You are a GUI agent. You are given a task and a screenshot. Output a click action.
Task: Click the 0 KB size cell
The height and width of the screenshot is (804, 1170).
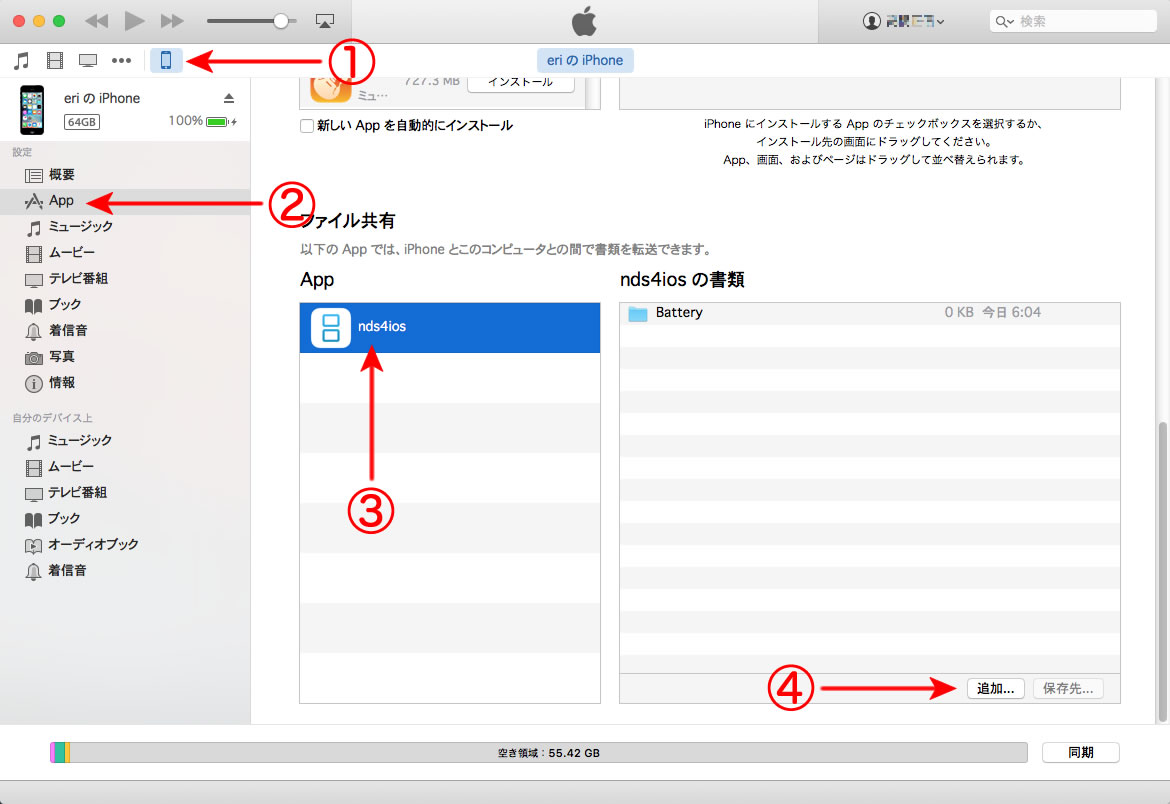(959, 313)
